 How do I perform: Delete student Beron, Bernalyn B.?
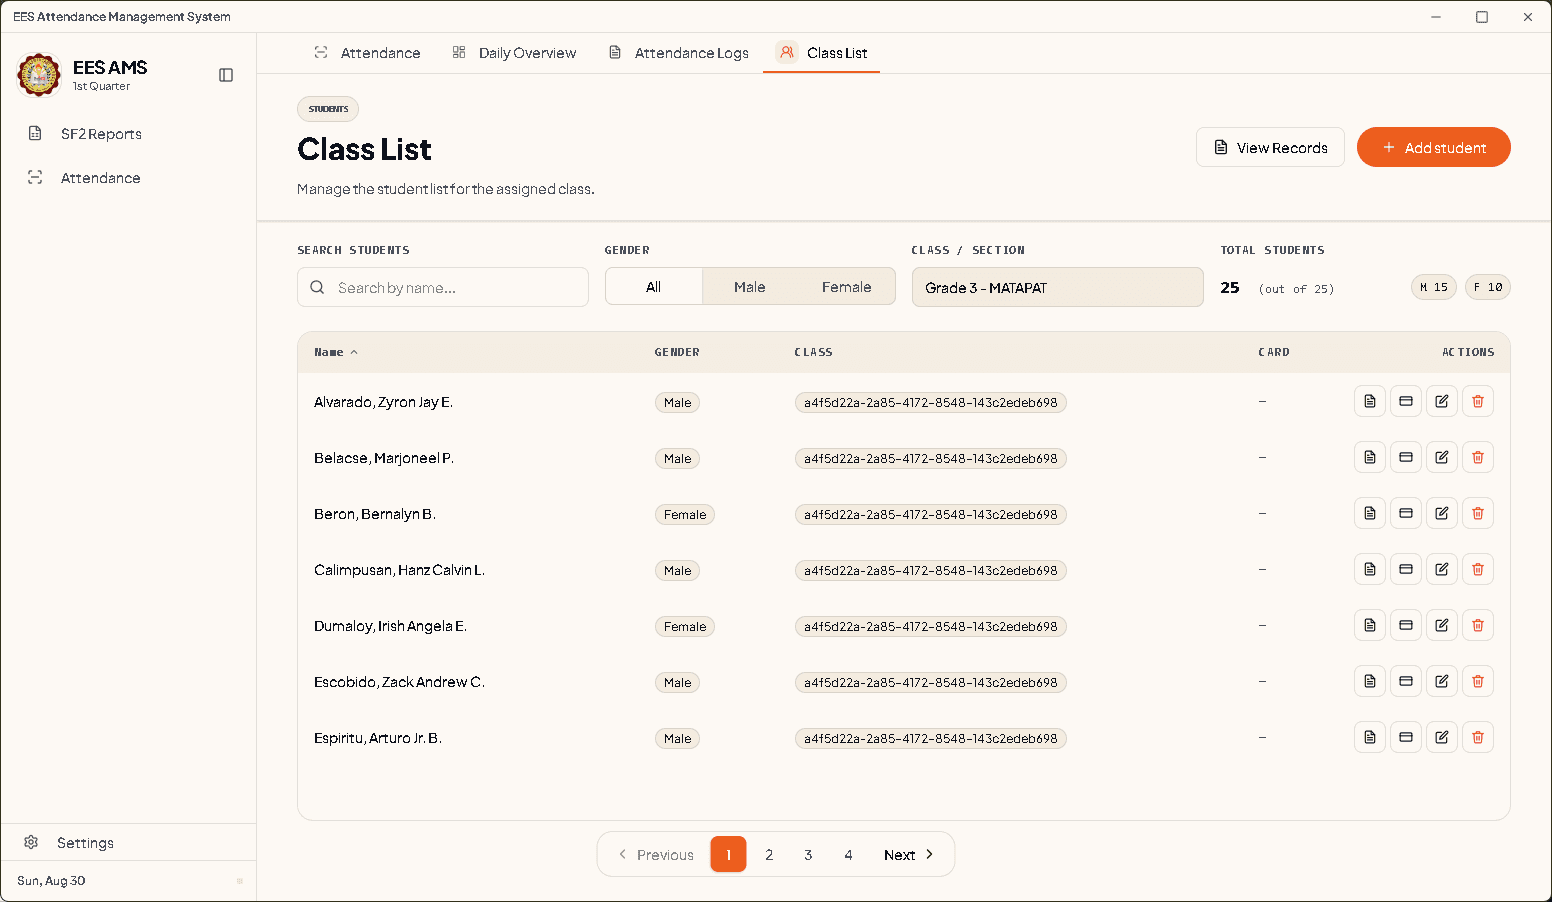pyautogui.click(x=1478, y=513)
